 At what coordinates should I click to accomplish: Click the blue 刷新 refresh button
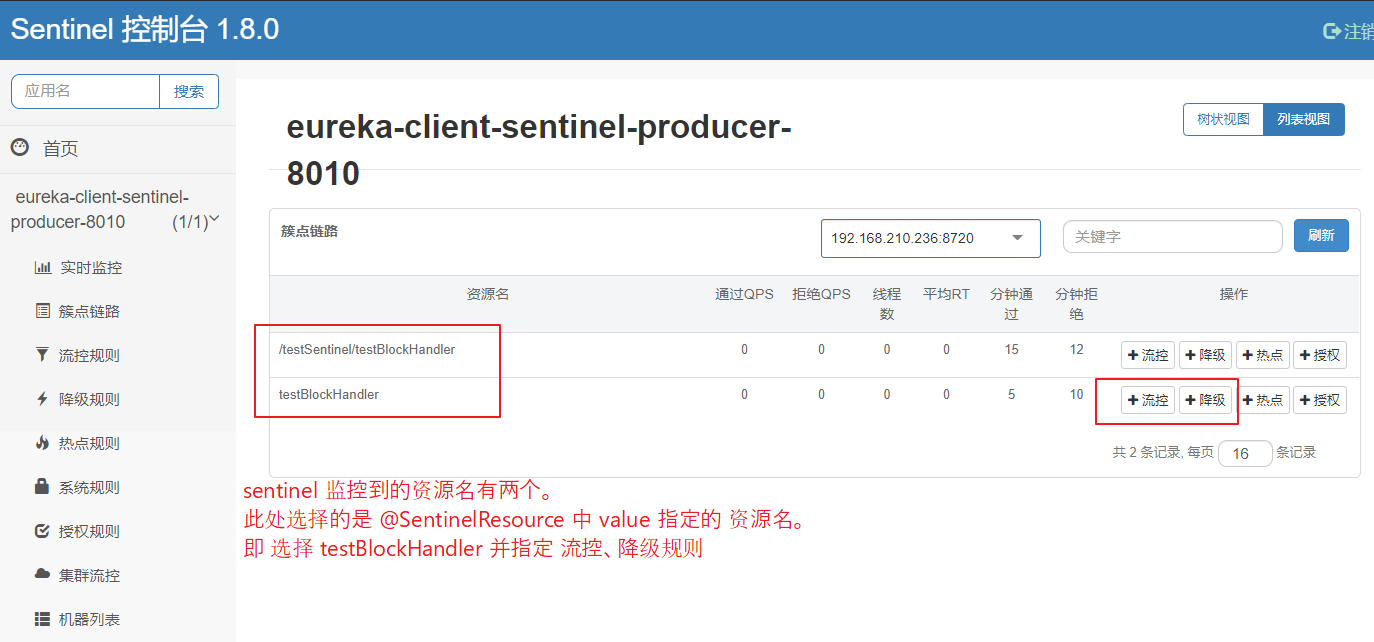[1321, 236]
